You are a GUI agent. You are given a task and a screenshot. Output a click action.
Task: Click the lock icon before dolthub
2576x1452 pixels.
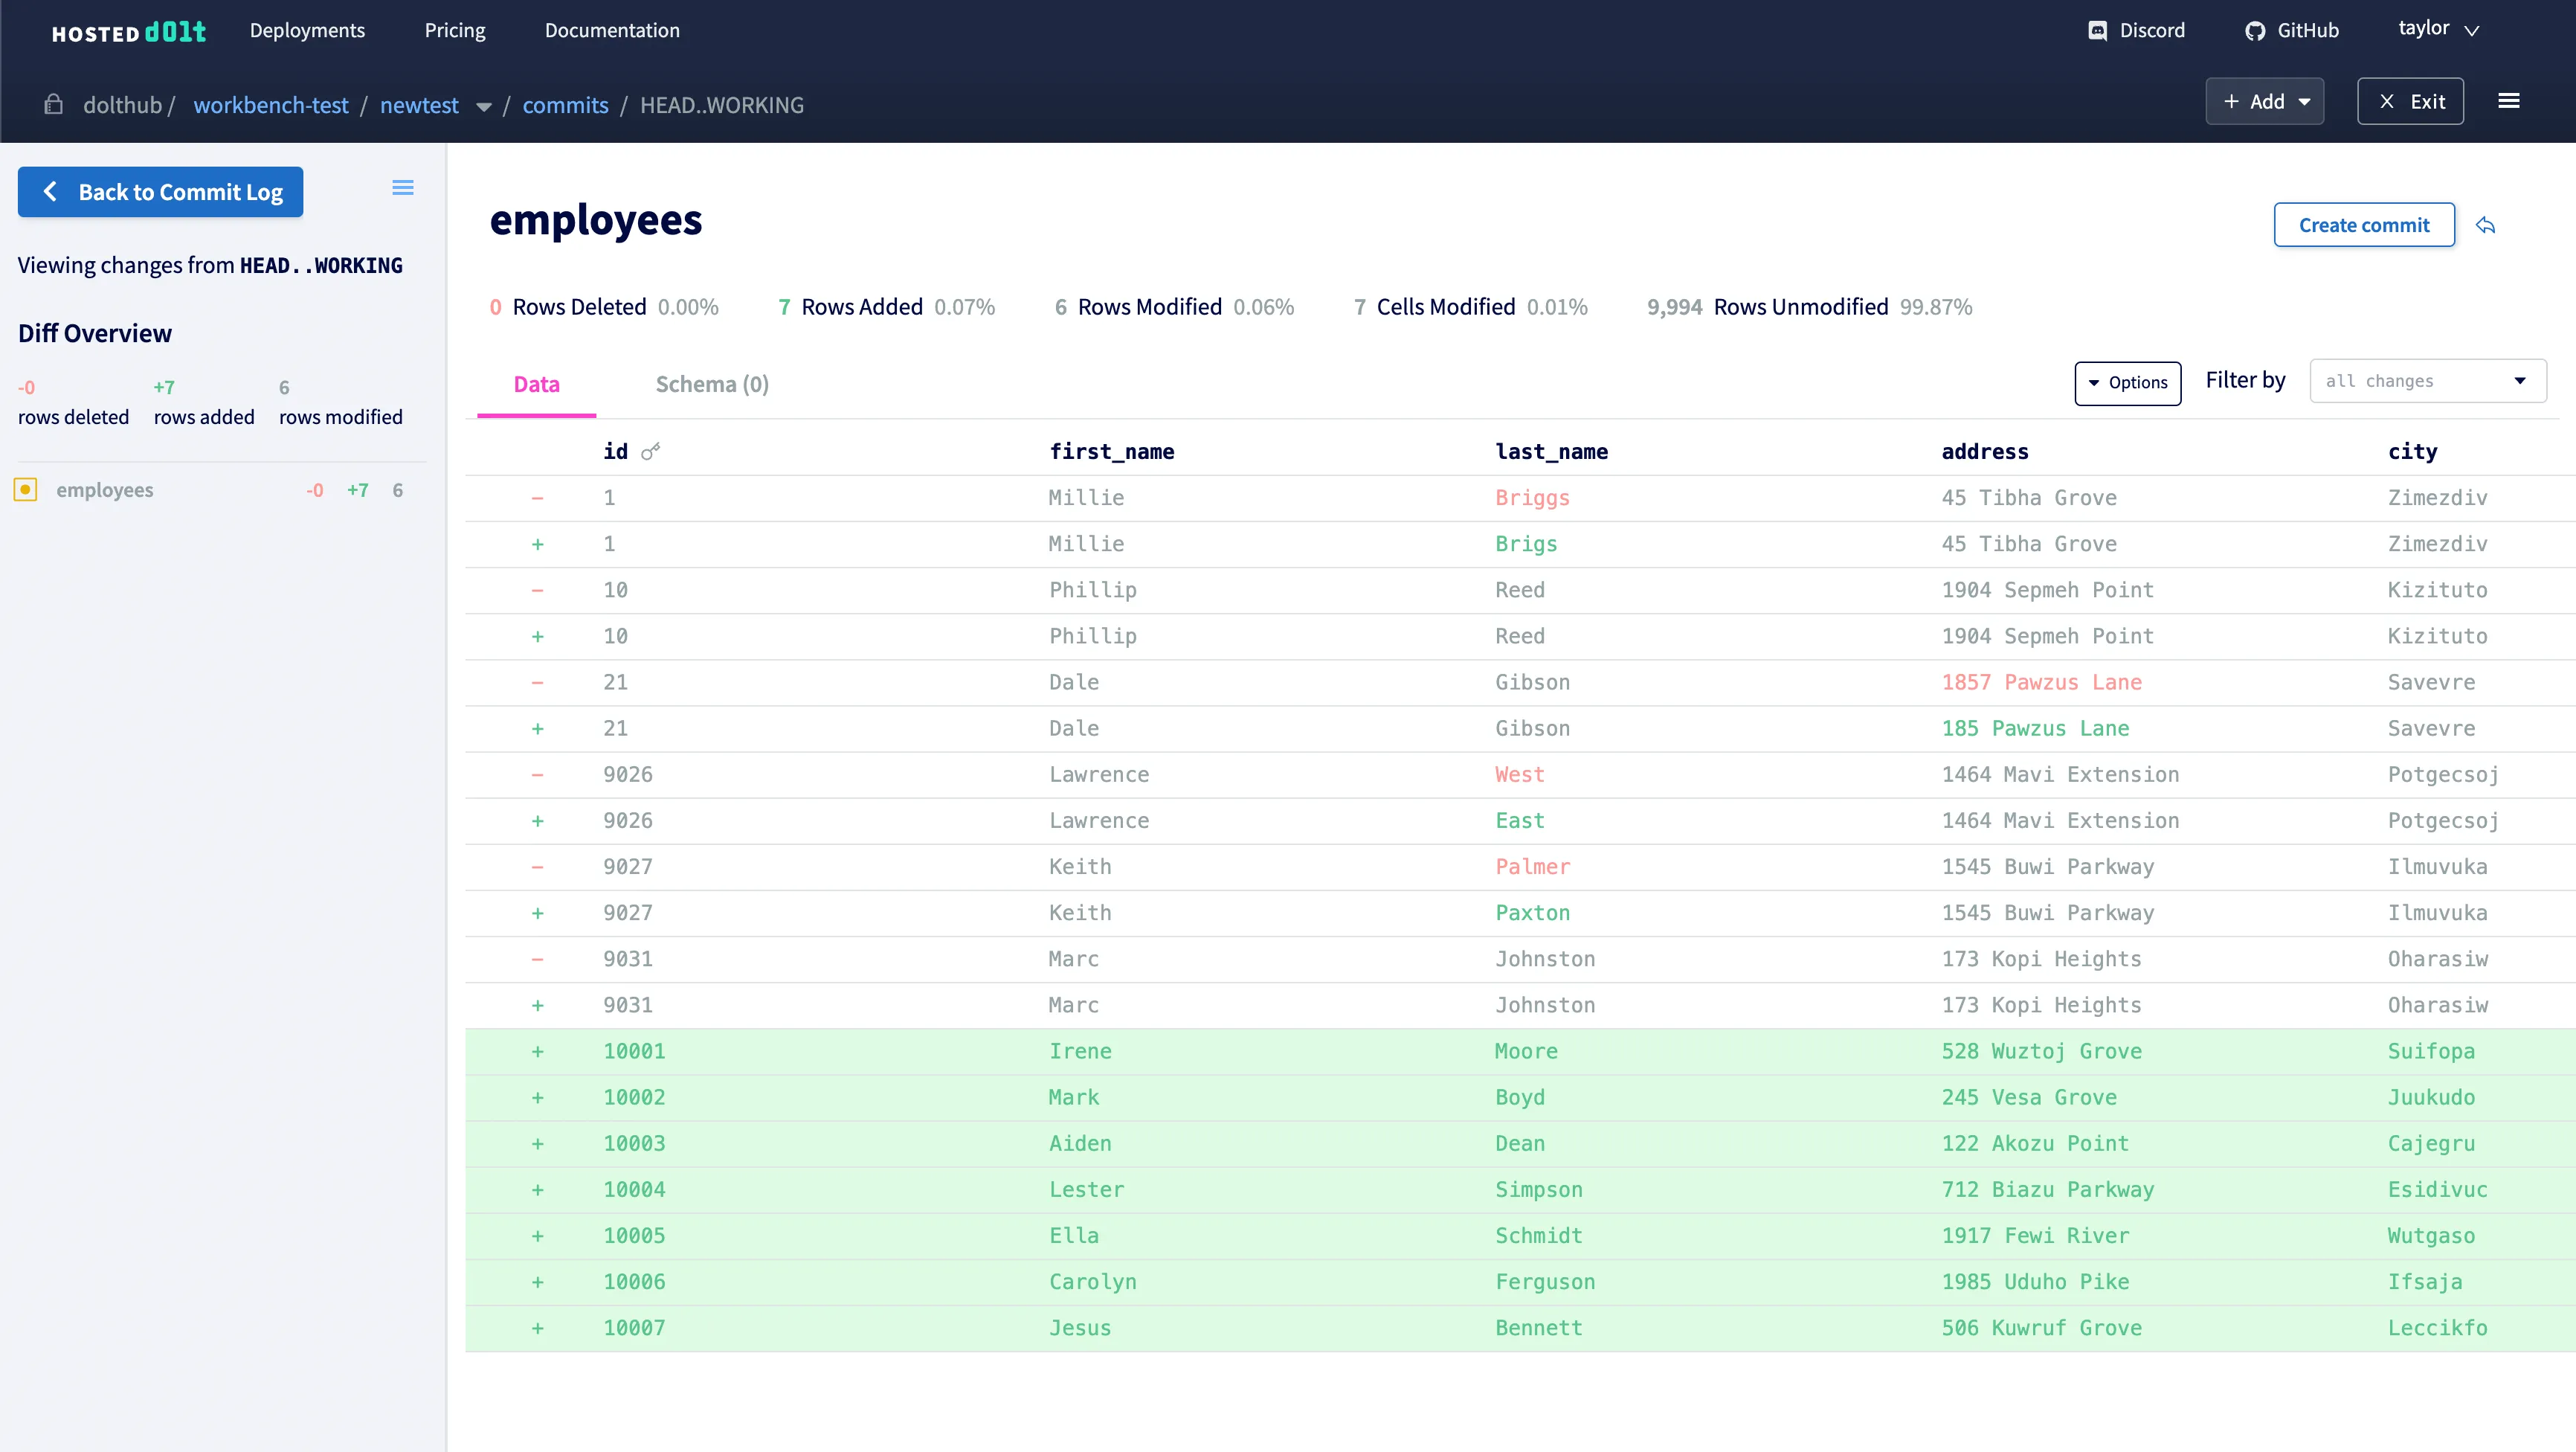tap(53, 105)
